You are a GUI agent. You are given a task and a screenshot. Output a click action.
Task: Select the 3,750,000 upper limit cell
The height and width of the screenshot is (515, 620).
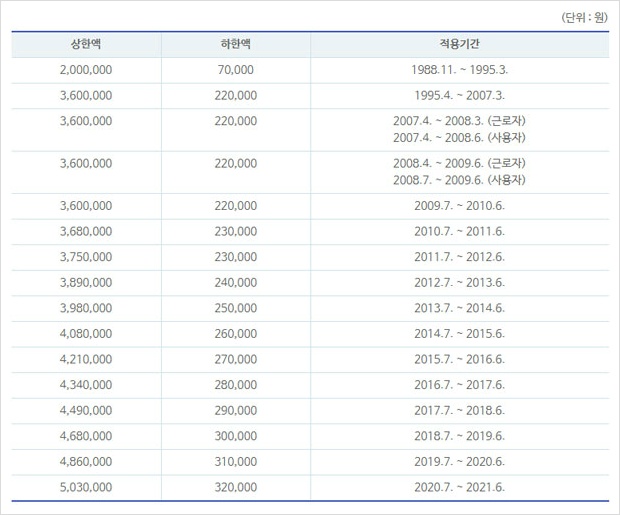coord(86,257)
